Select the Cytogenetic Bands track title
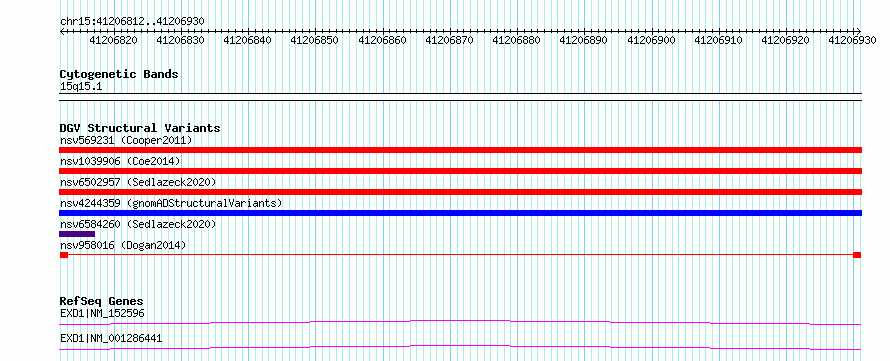The image size is (890, 361). (119, 74)
